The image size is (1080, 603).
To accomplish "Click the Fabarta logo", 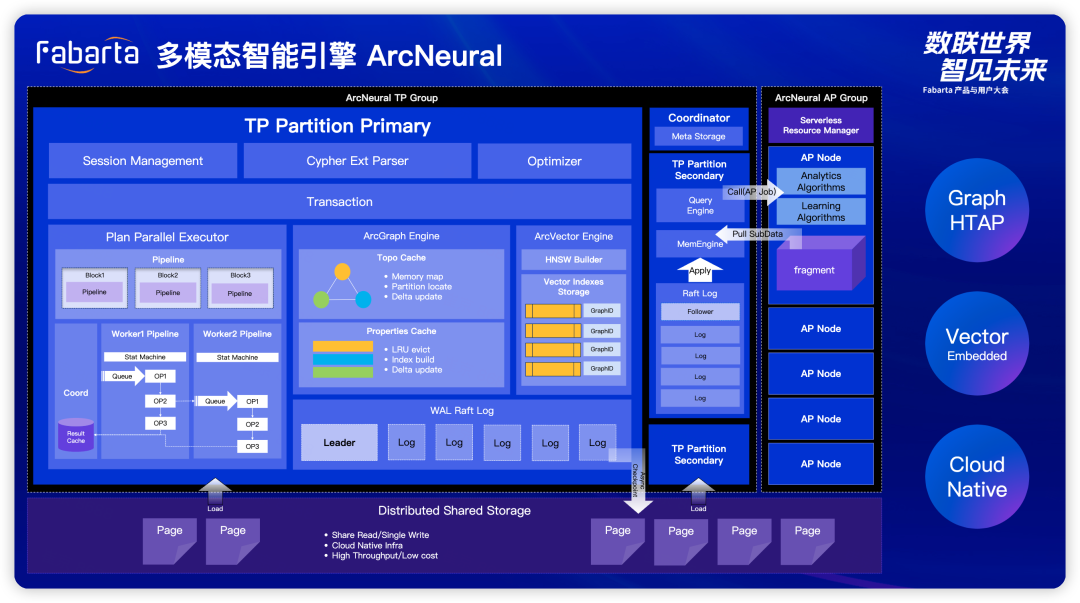I will coord(87,54).
